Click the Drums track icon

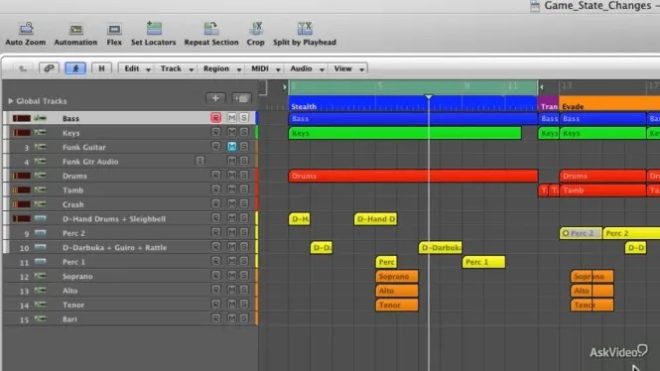coord(40,176)
